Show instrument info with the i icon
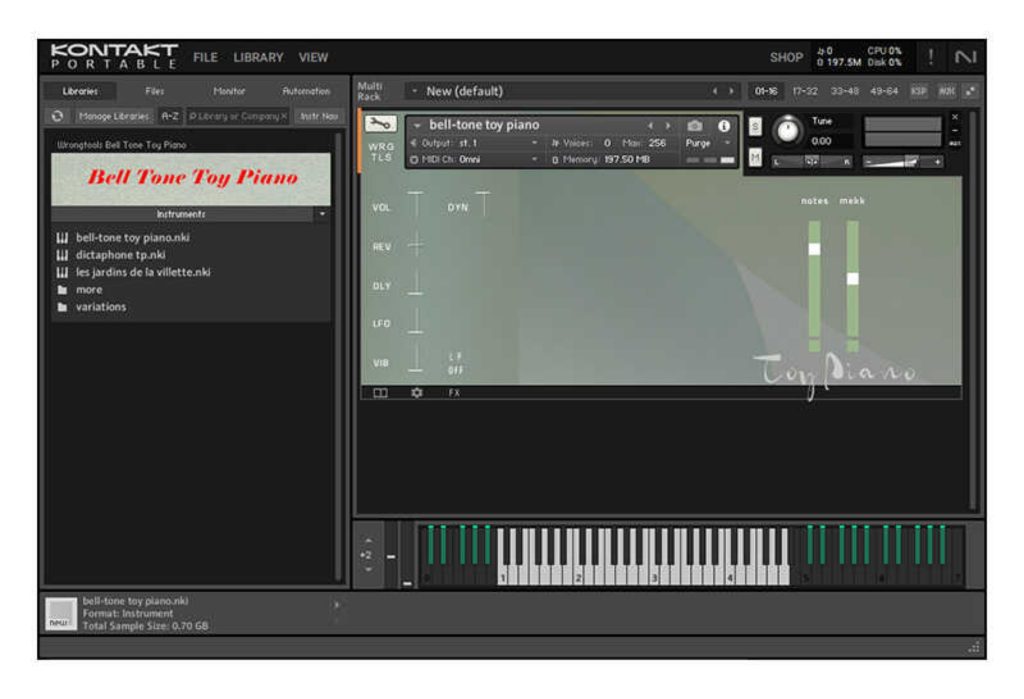This screenshot has height=699, width=1024. point(724,125)
